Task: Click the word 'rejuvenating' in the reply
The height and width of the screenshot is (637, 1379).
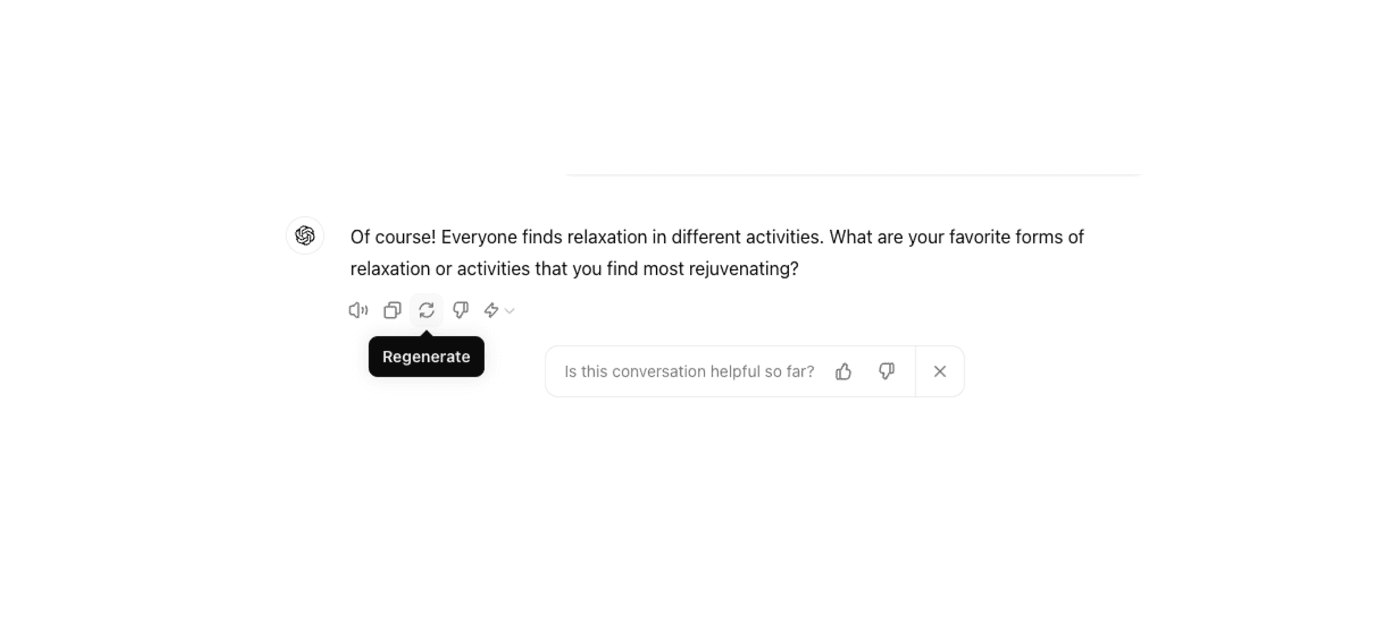Action: coord(740,269)
